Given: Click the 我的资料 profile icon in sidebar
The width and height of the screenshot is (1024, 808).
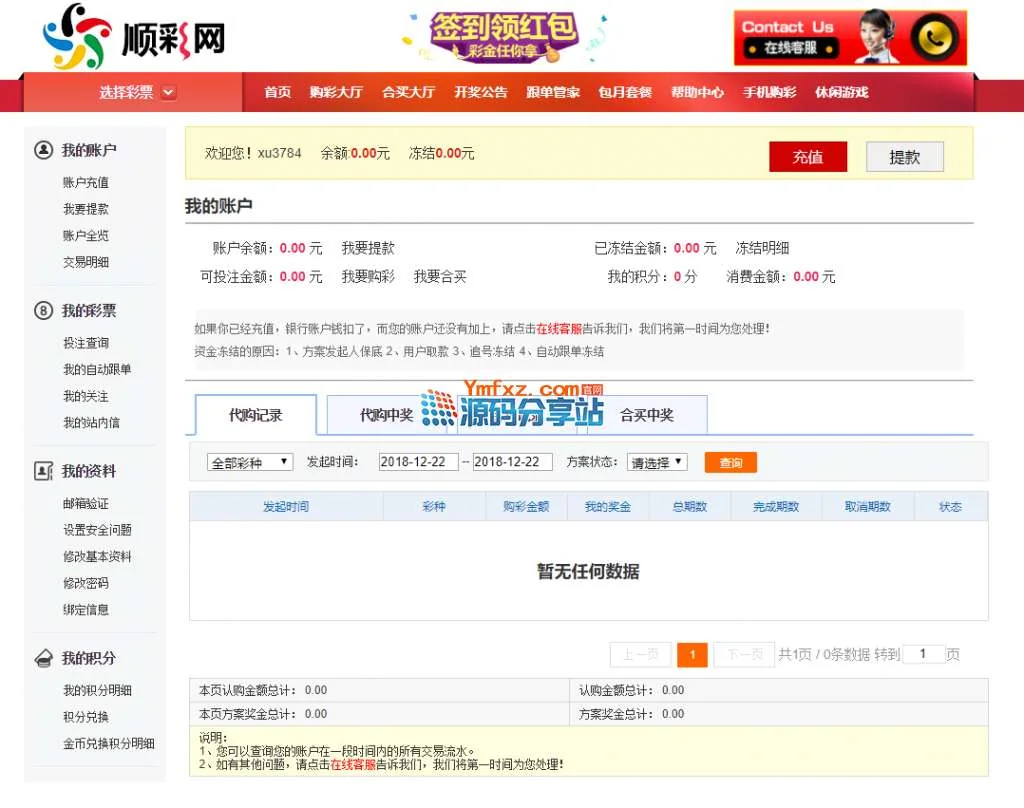Looking at the screenshot, I should [x=43, y=471].
